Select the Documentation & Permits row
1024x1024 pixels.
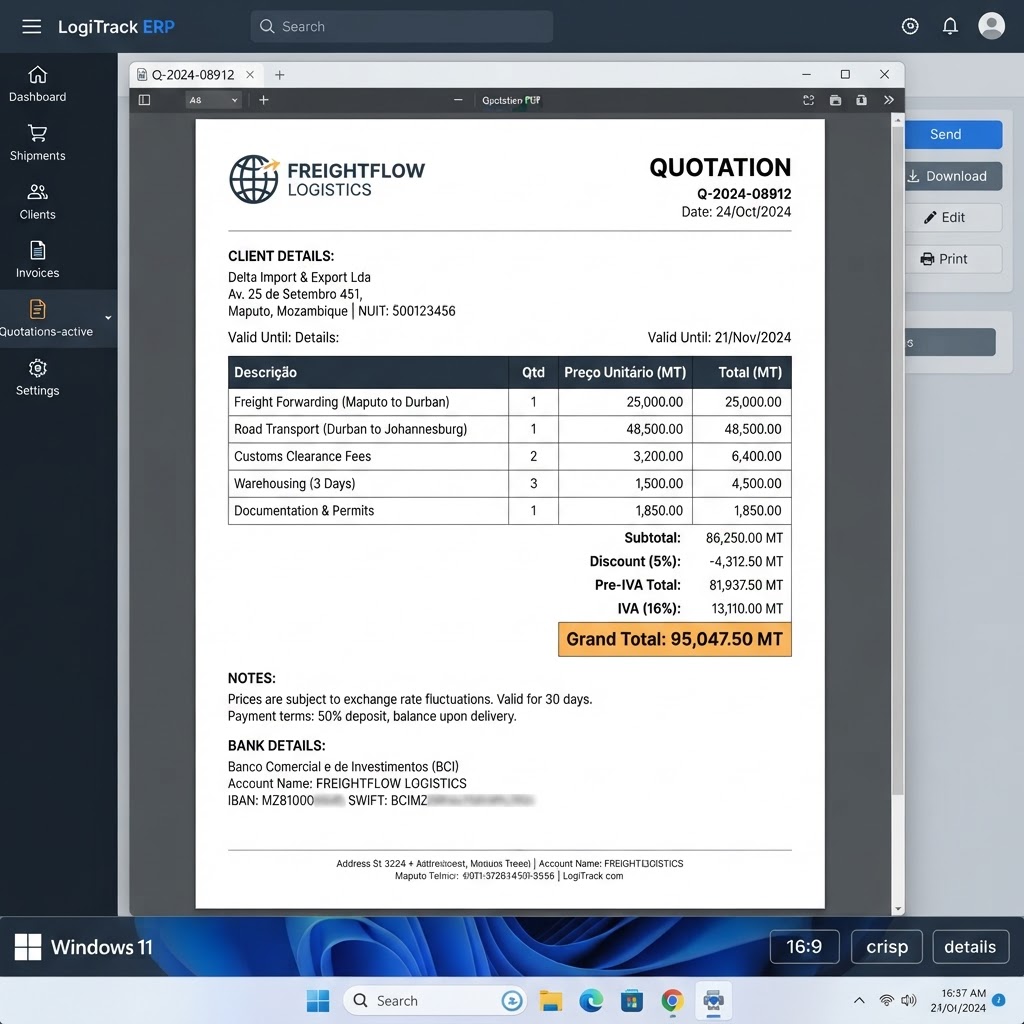(509, 511)
